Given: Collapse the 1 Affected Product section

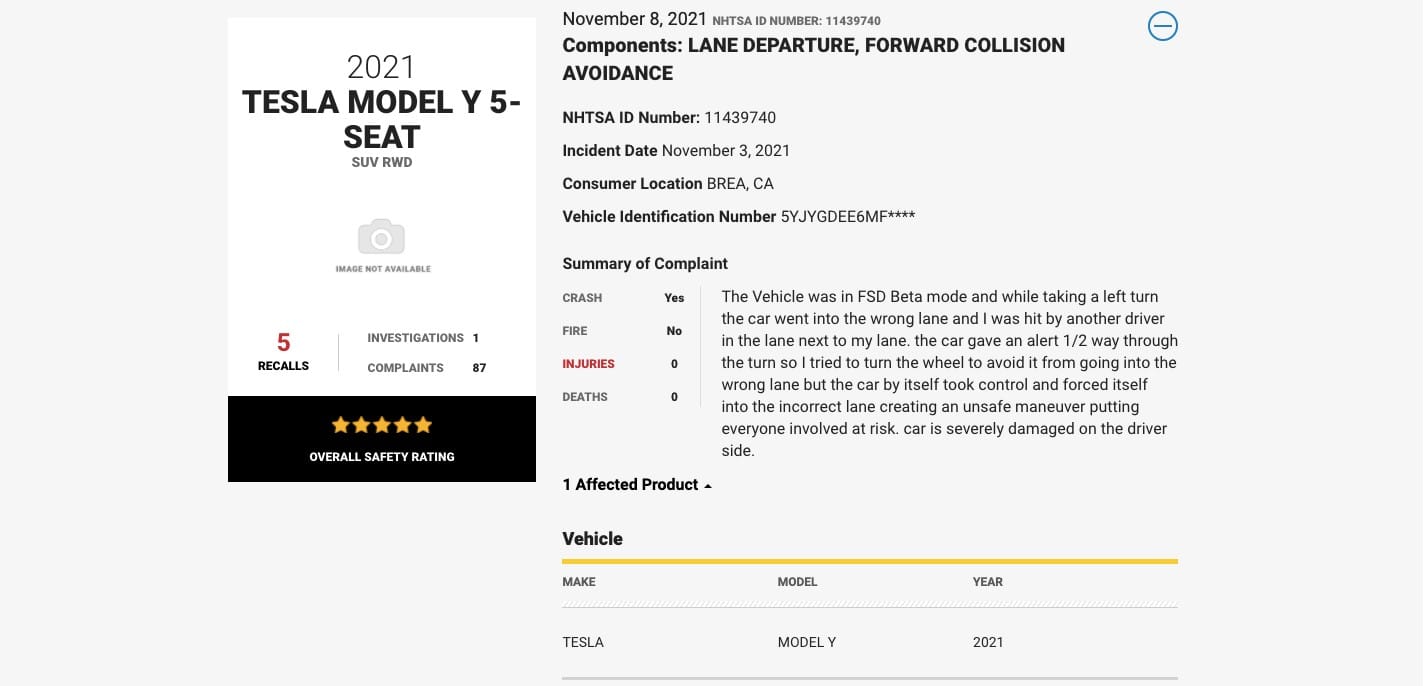Looking at the screenshot, I should point(635,484).
